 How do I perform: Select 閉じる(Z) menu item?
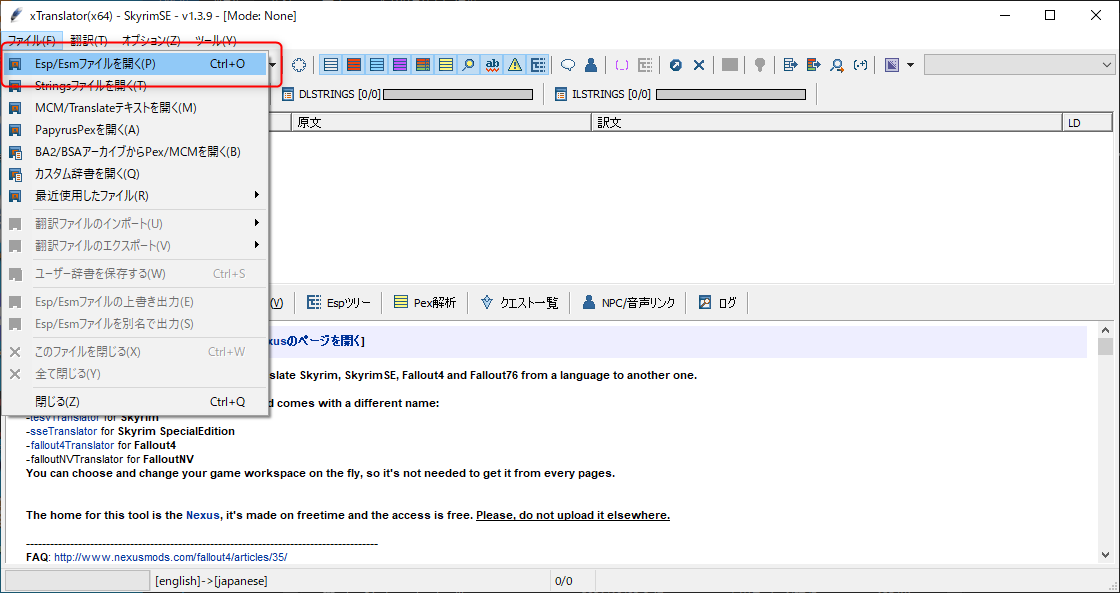pos(135,402)
